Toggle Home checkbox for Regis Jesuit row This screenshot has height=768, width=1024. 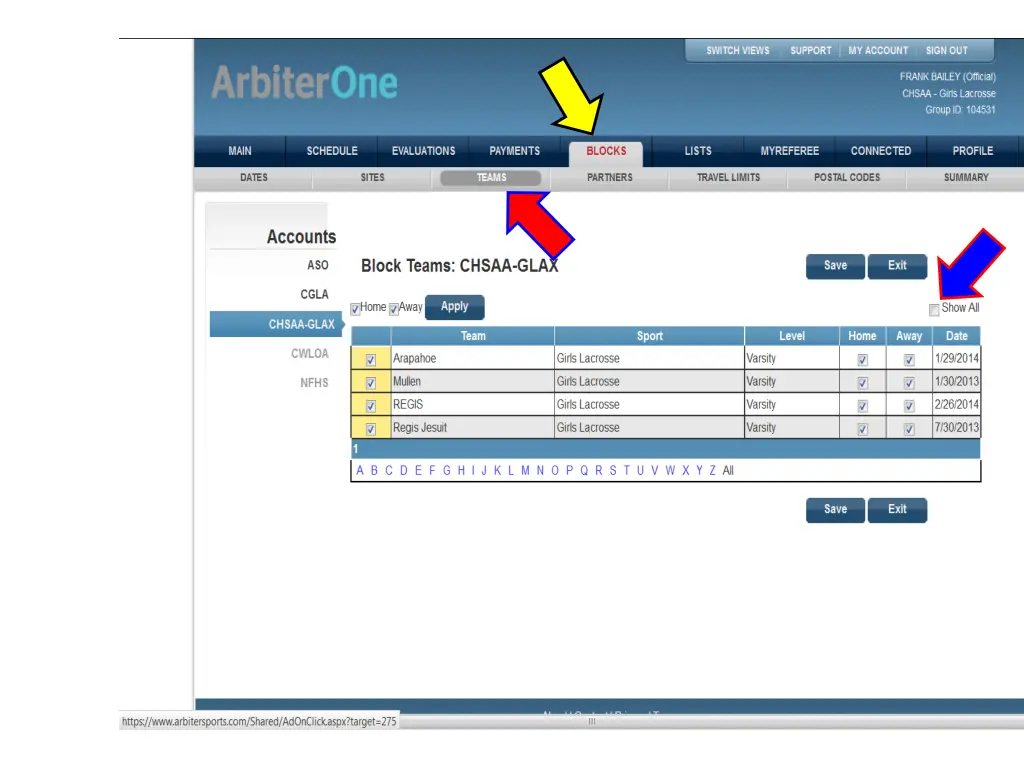pyautogui.click(x=863, y=429)
